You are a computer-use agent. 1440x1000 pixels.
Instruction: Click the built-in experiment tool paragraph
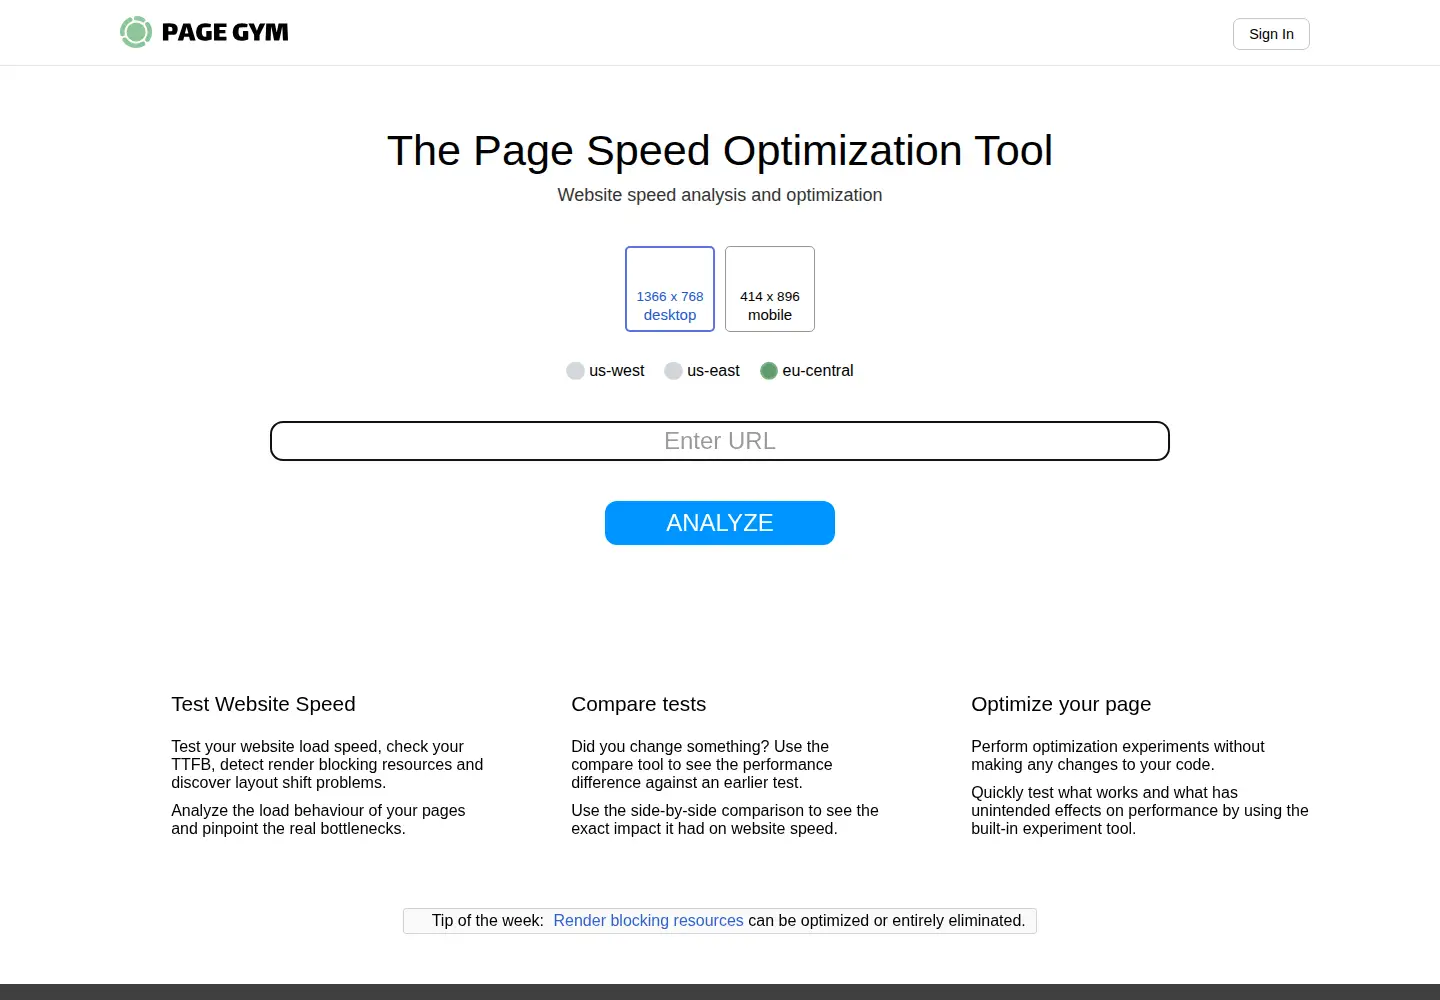[x=1140, y=810]
